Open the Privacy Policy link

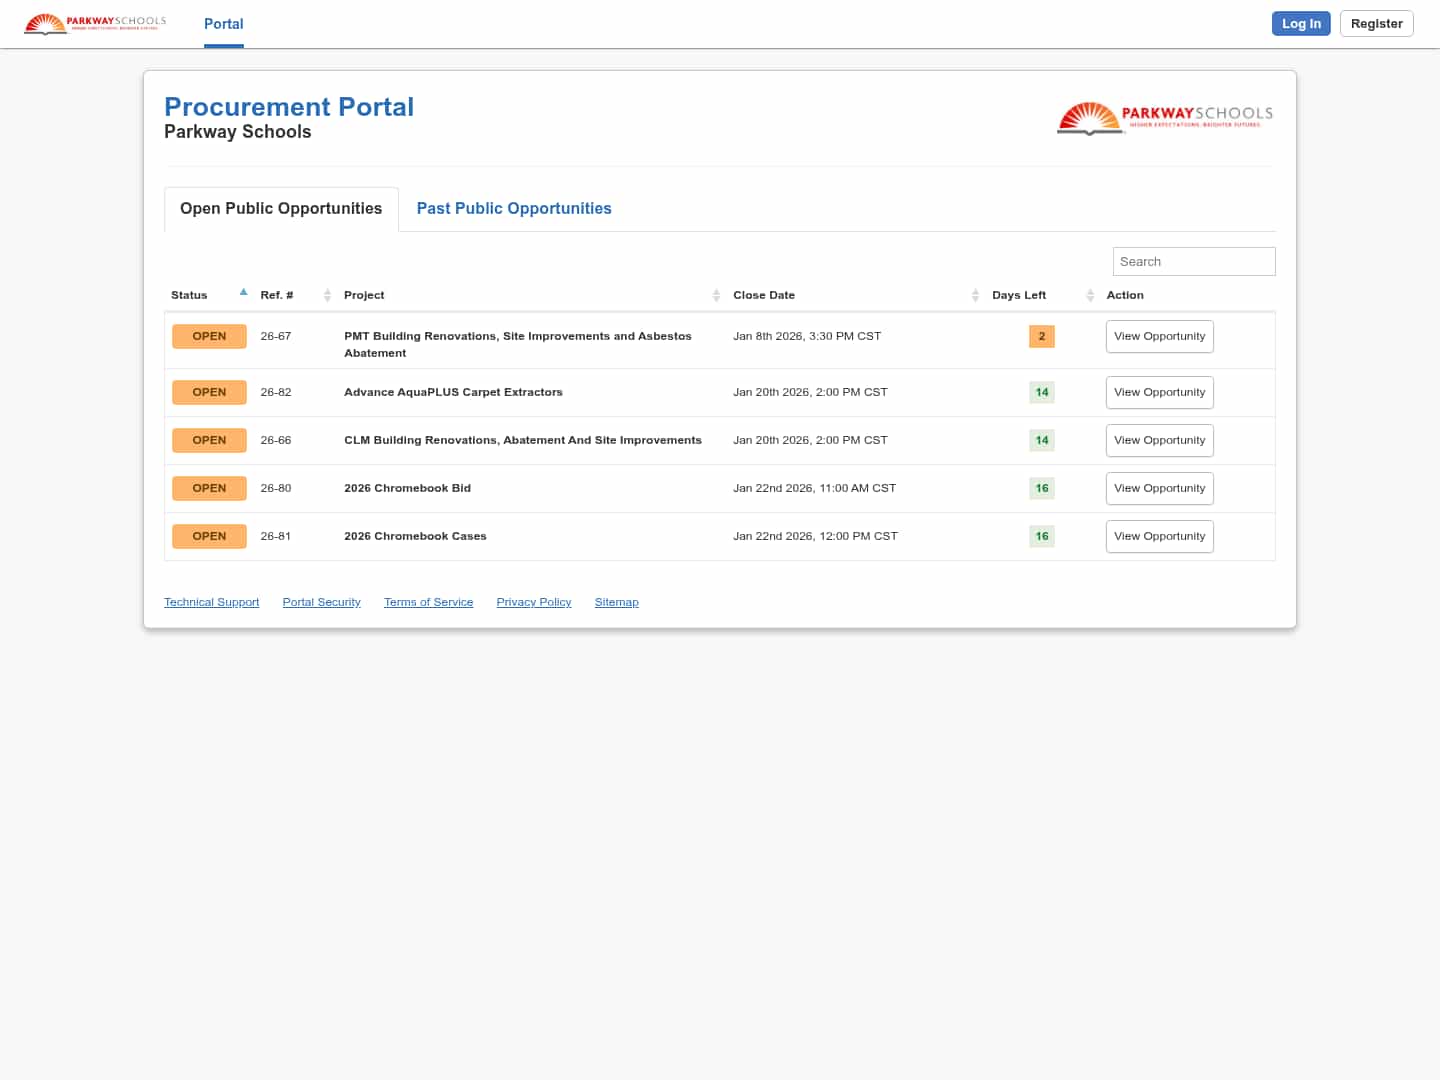point(533,602)
